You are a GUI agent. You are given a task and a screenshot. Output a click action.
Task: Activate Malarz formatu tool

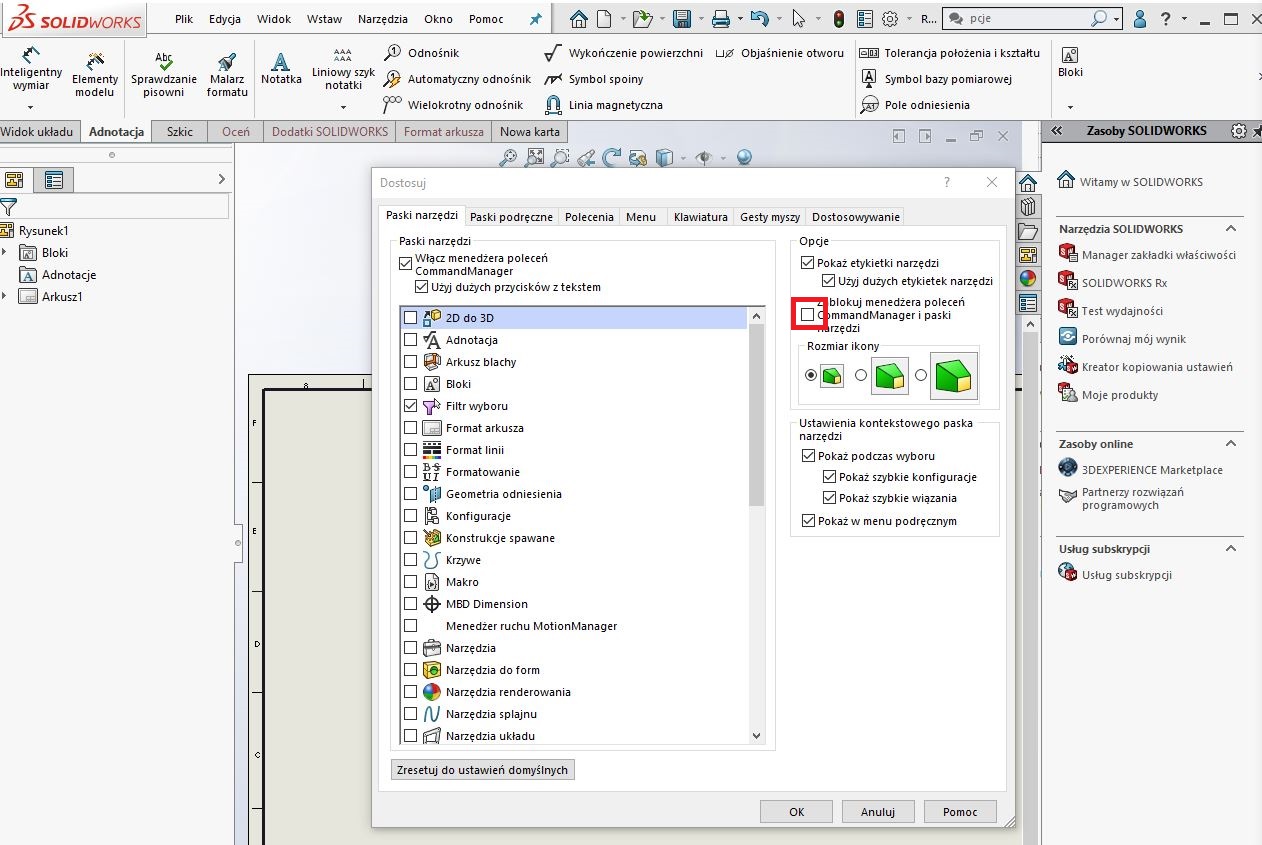click(227, 74)
